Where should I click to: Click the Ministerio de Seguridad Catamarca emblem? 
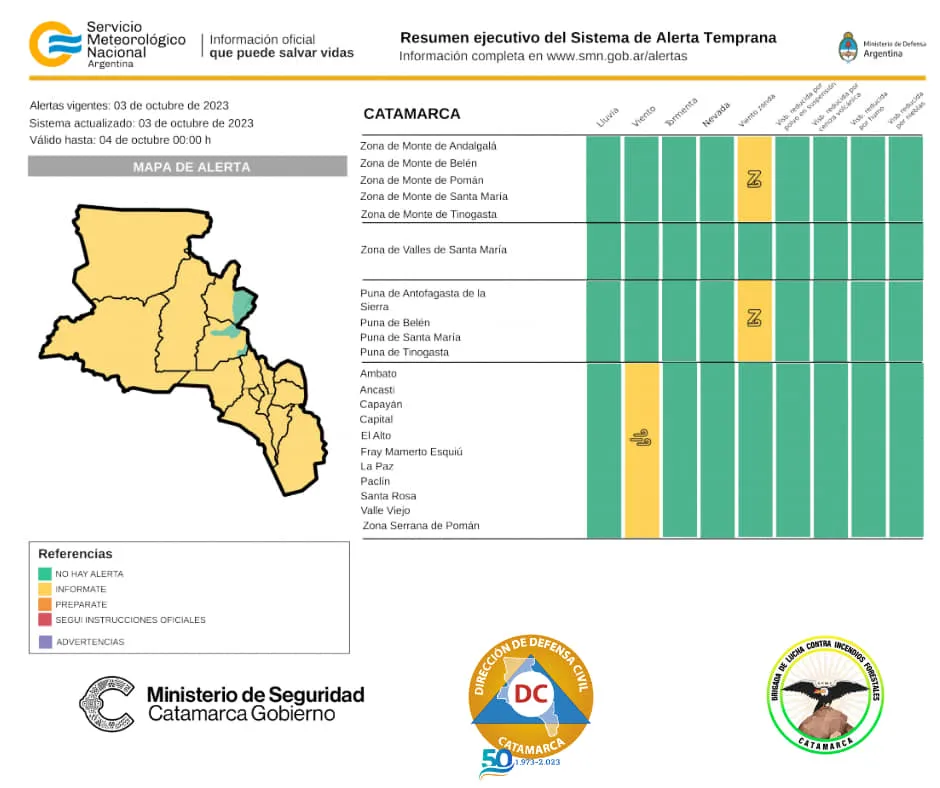tap(107, 704)
